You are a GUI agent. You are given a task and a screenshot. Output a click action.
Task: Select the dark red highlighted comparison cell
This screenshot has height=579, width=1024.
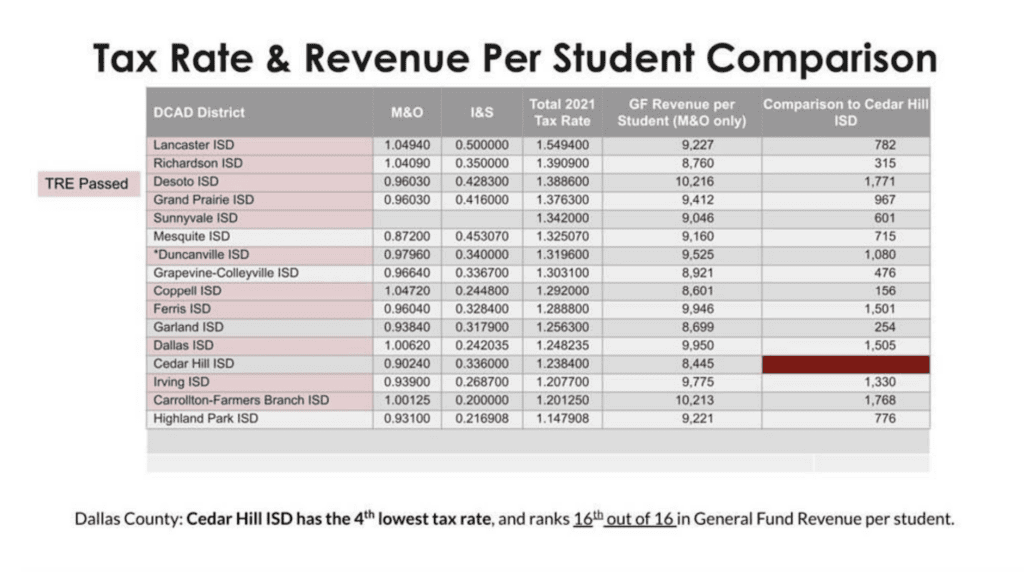tap(846, 363)
